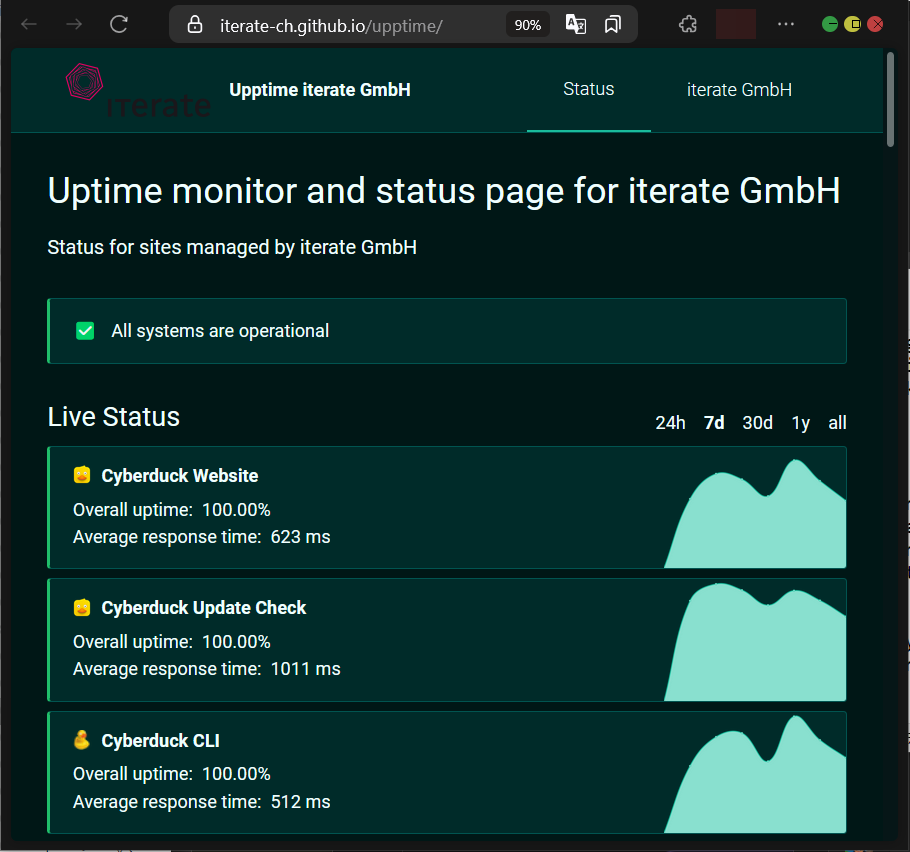
Task: Go back with the browser back arrow
Action: coord(29,24)
